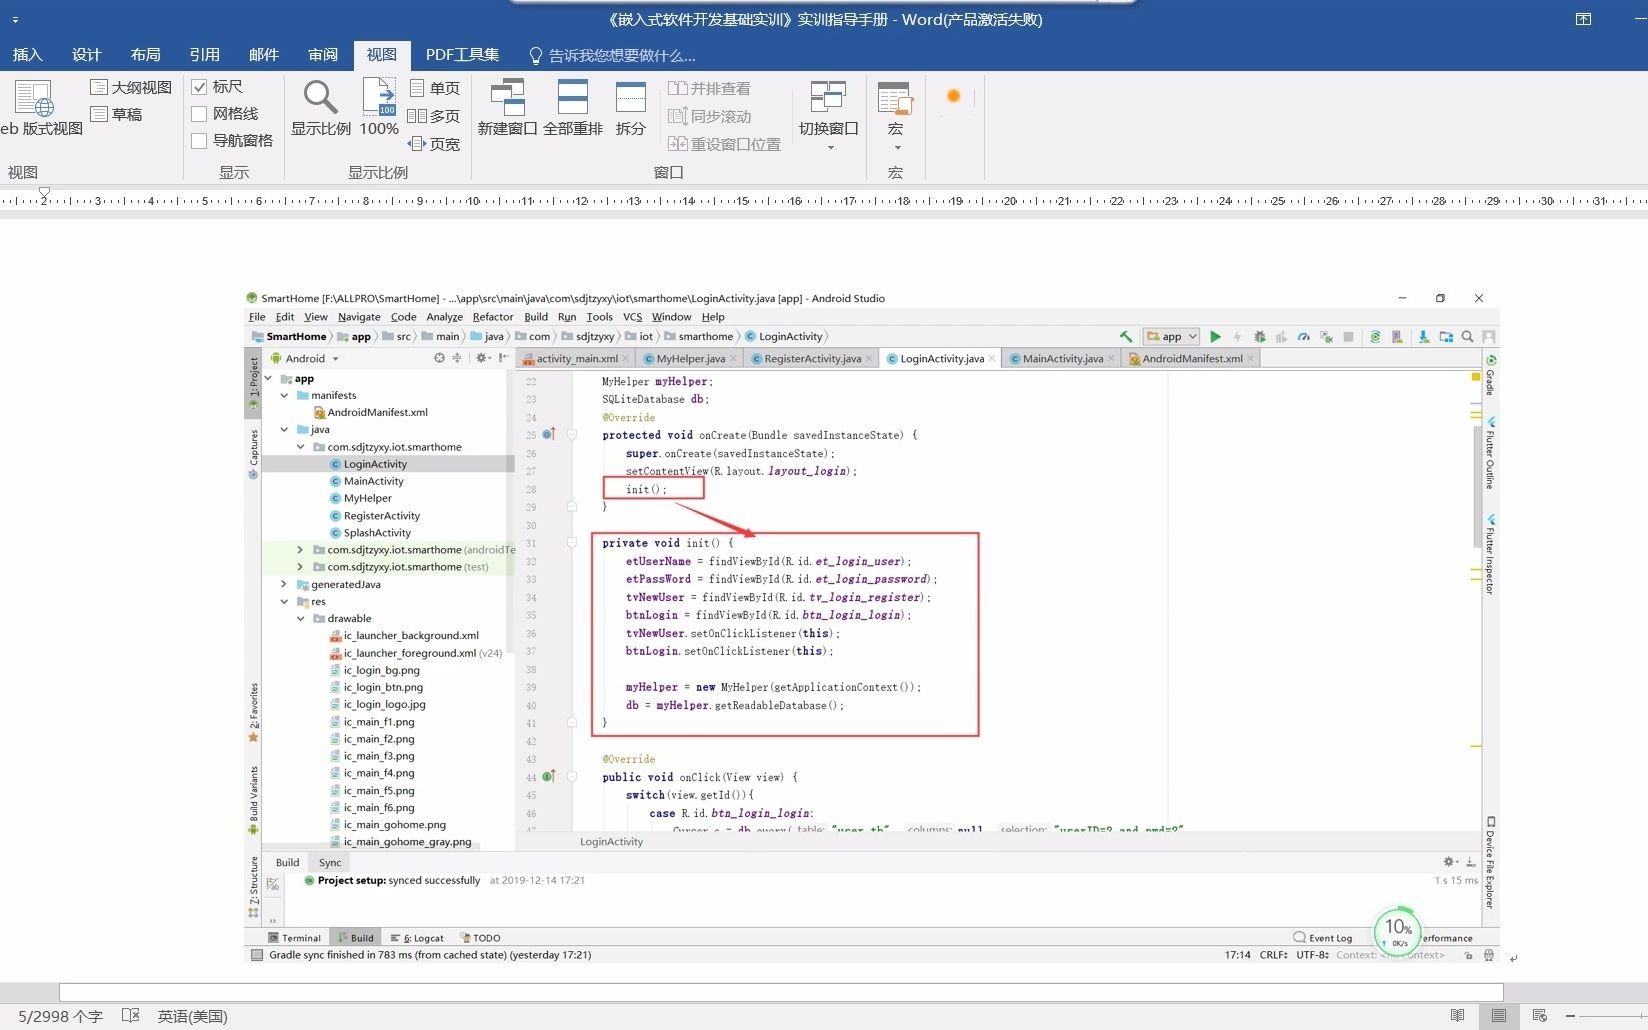Viewport: 1648px width, 1030px height.
Task: Enable the 网格线 gridlines checkbox
Action: (199, 114)
